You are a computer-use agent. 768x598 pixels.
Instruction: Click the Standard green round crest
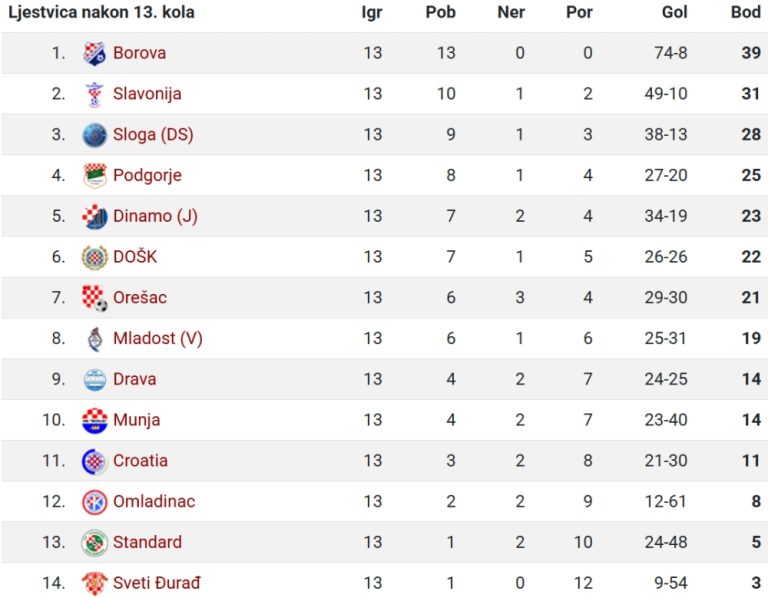tap(95, 543)
